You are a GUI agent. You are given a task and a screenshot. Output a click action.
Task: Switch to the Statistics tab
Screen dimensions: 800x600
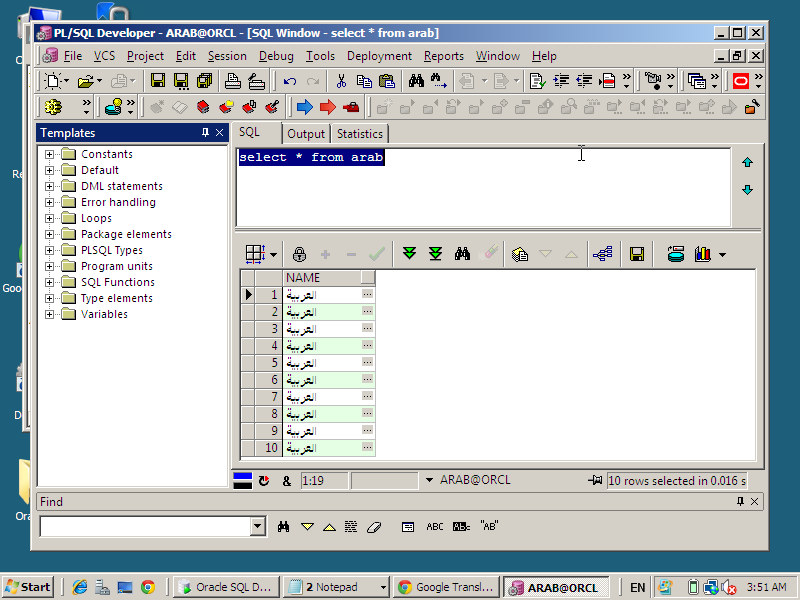359,133
